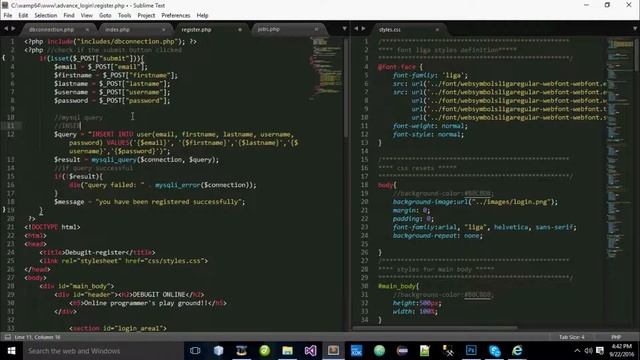Open left pane tab list dropdown
The height and width of the screenshot is (360, 640).
[x=344, y=29]
